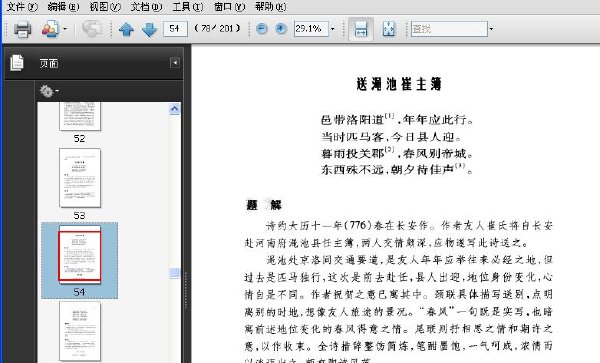Click the Print icon in toolbar

(x=22, y=29)
